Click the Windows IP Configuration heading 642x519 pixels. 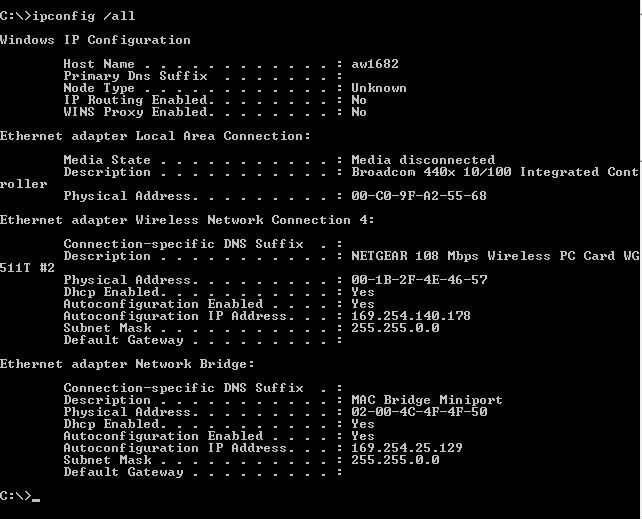[x=95, y=40]
